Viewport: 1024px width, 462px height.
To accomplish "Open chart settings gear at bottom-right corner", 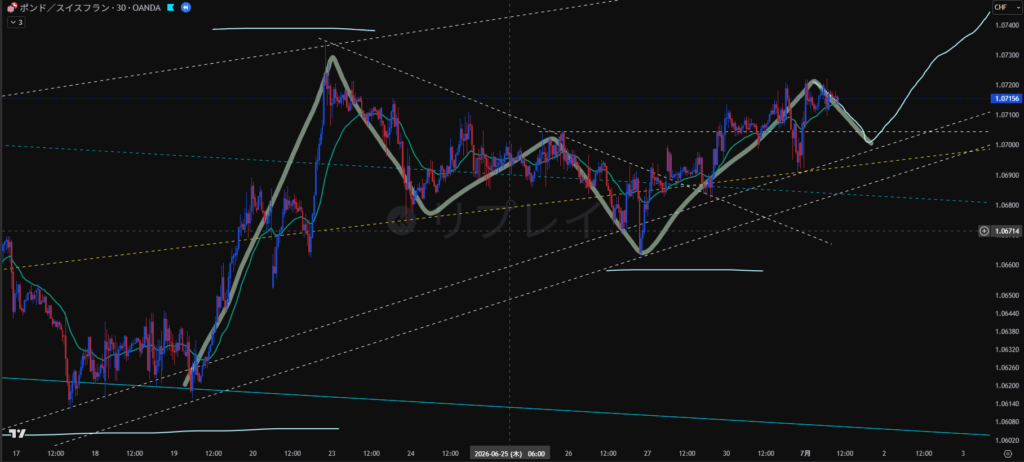I will [x=1007, y=453].
